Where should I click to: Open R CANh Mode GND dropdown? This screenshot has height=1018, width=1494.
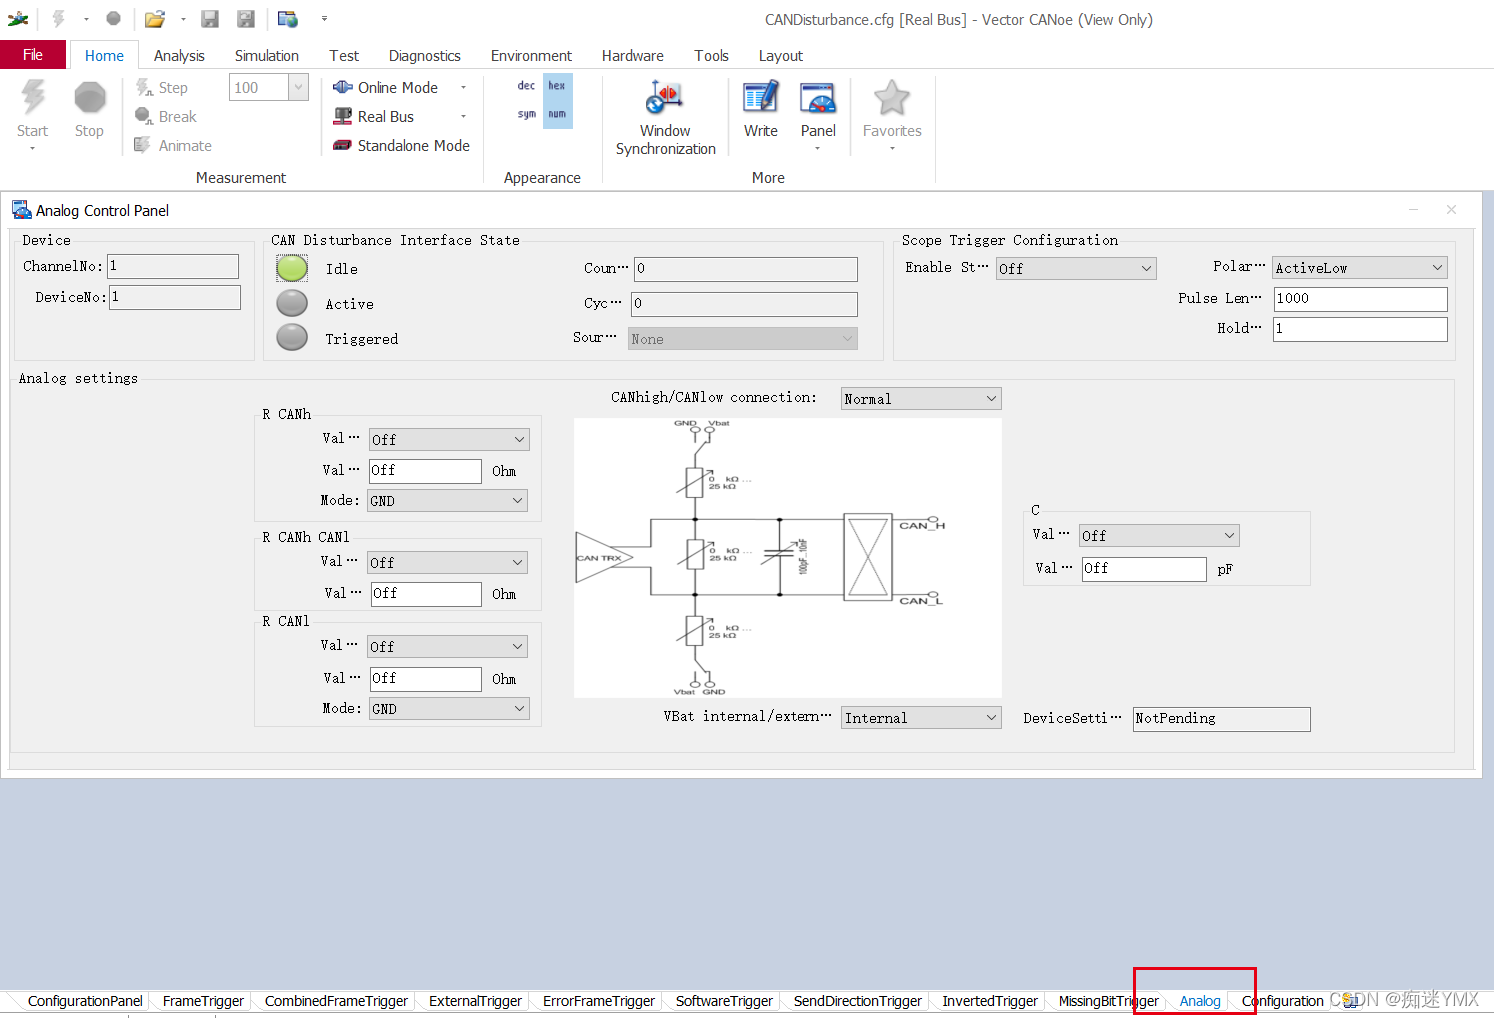448,500
